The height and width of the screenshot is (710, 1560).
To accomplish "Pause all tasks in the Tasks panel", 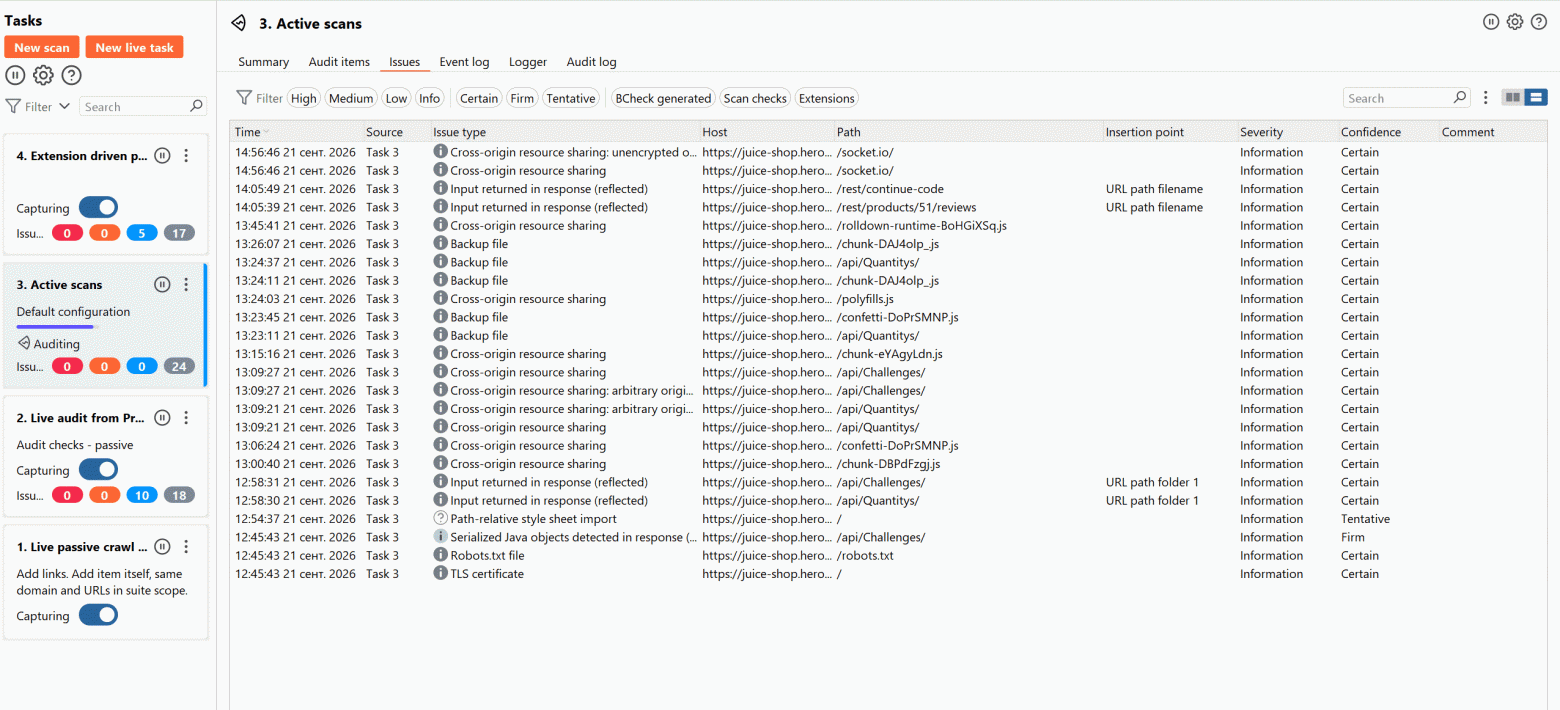I will (x=15, y=75).
